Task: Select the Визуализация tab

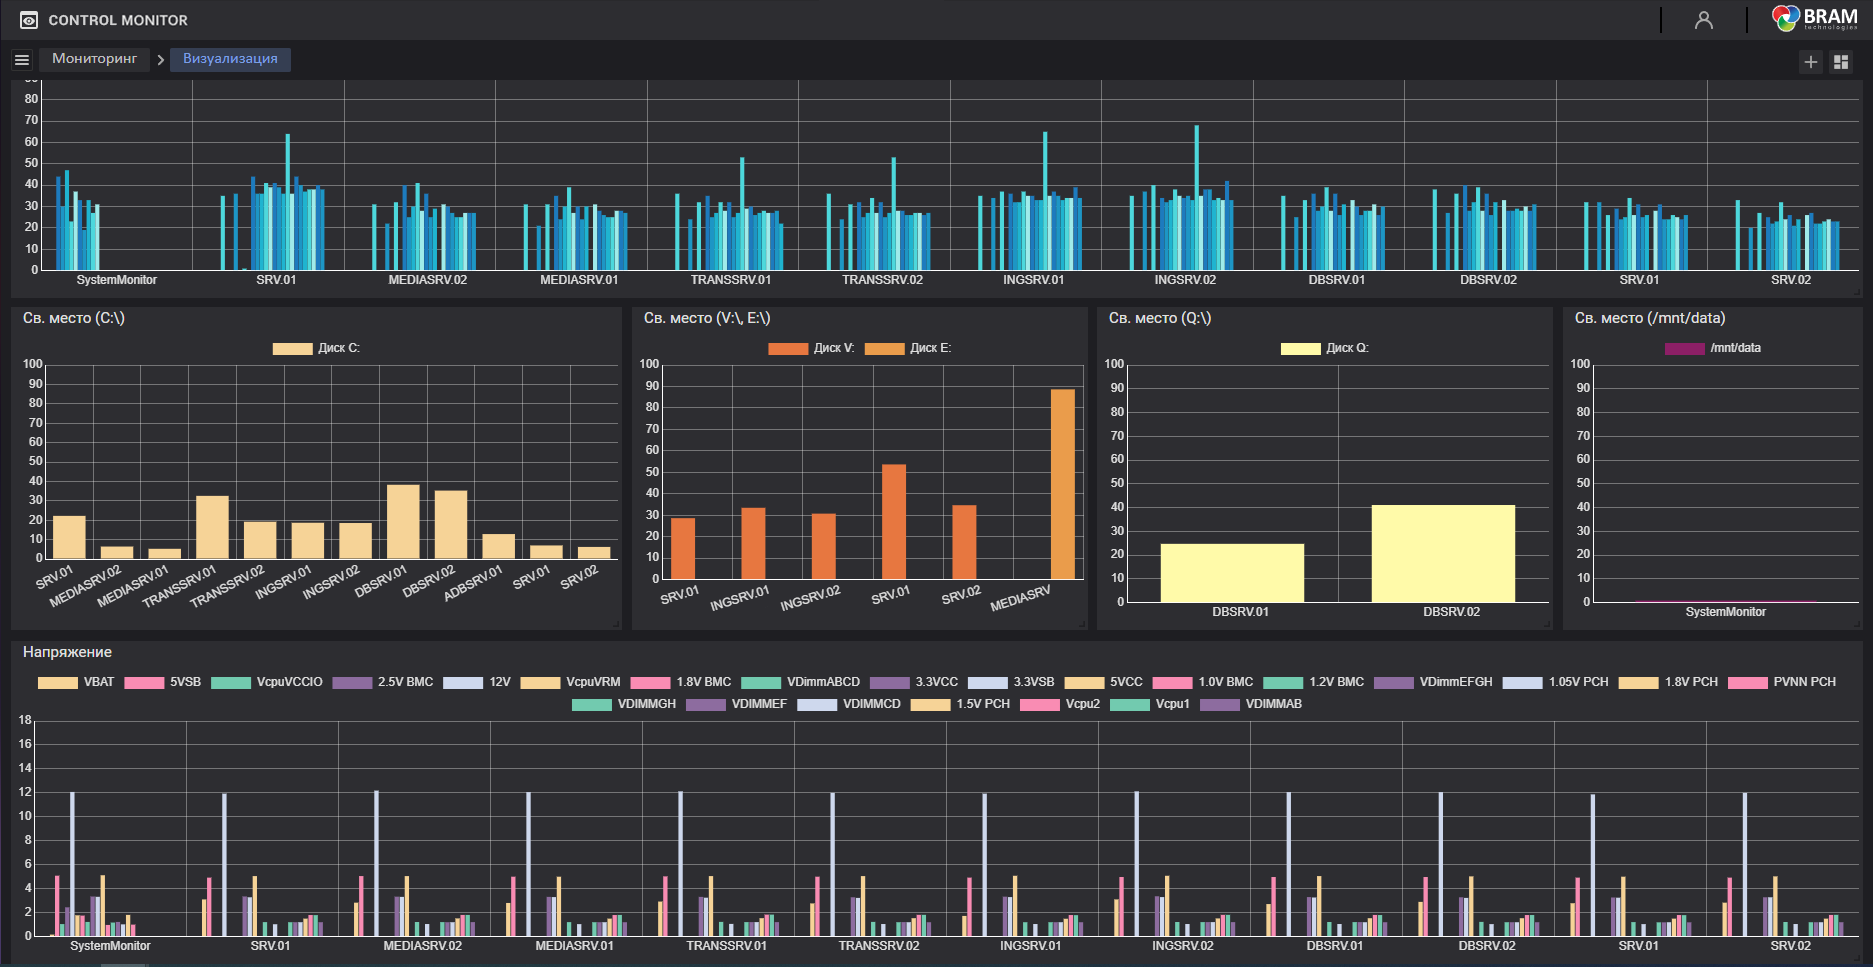Action: (x=230, y=59)
